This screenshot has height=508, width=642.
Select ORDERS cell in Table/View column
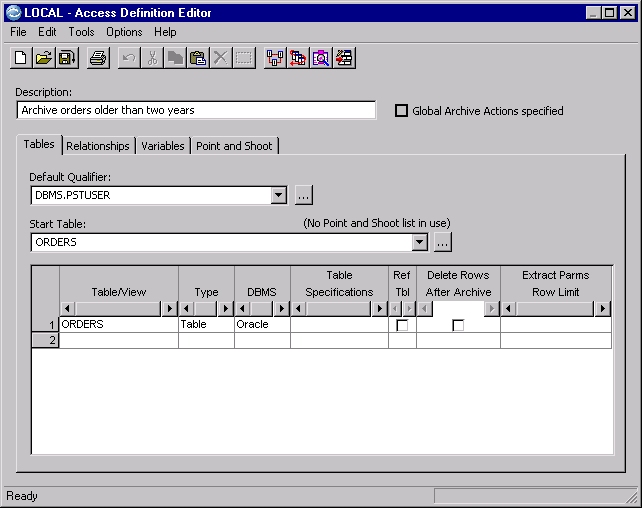click(x=119, y=324)
